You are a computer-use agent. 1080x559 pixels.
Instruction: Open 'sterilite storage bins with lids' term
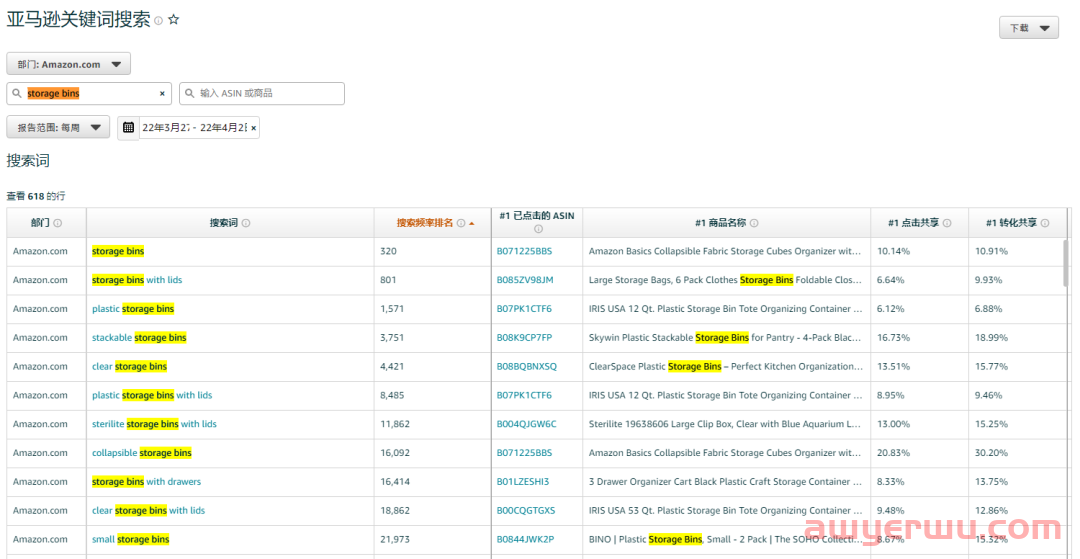(x=154, y=424)
